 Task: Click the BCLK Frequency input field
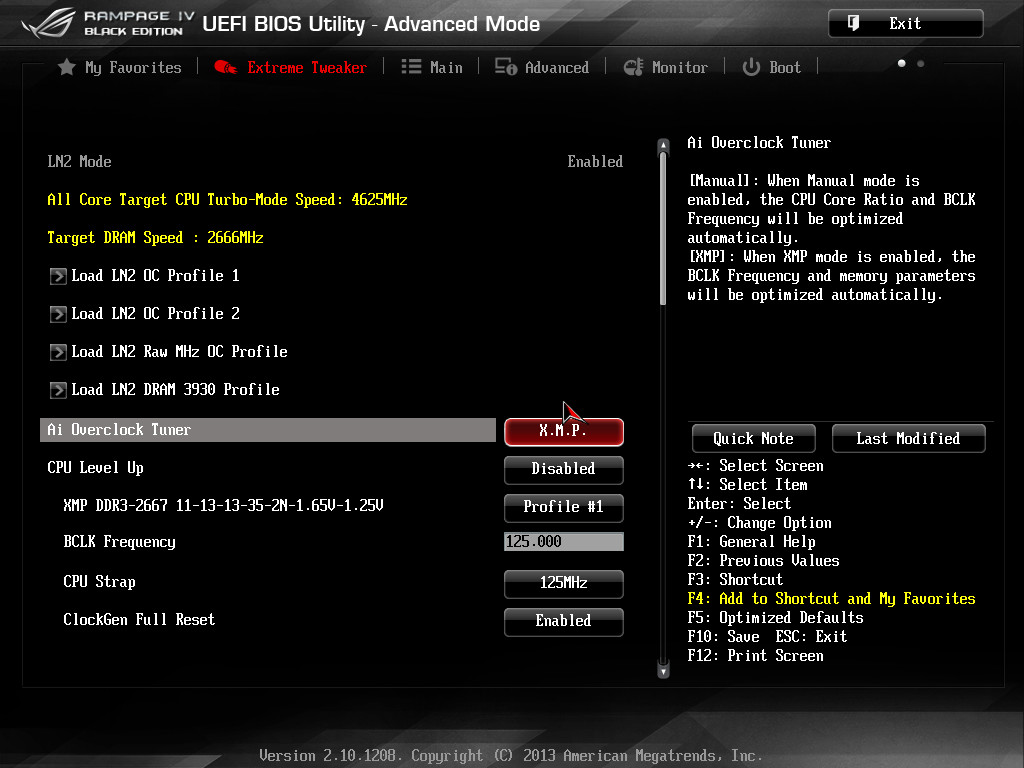pyautogui.click(x=563, y=542)
